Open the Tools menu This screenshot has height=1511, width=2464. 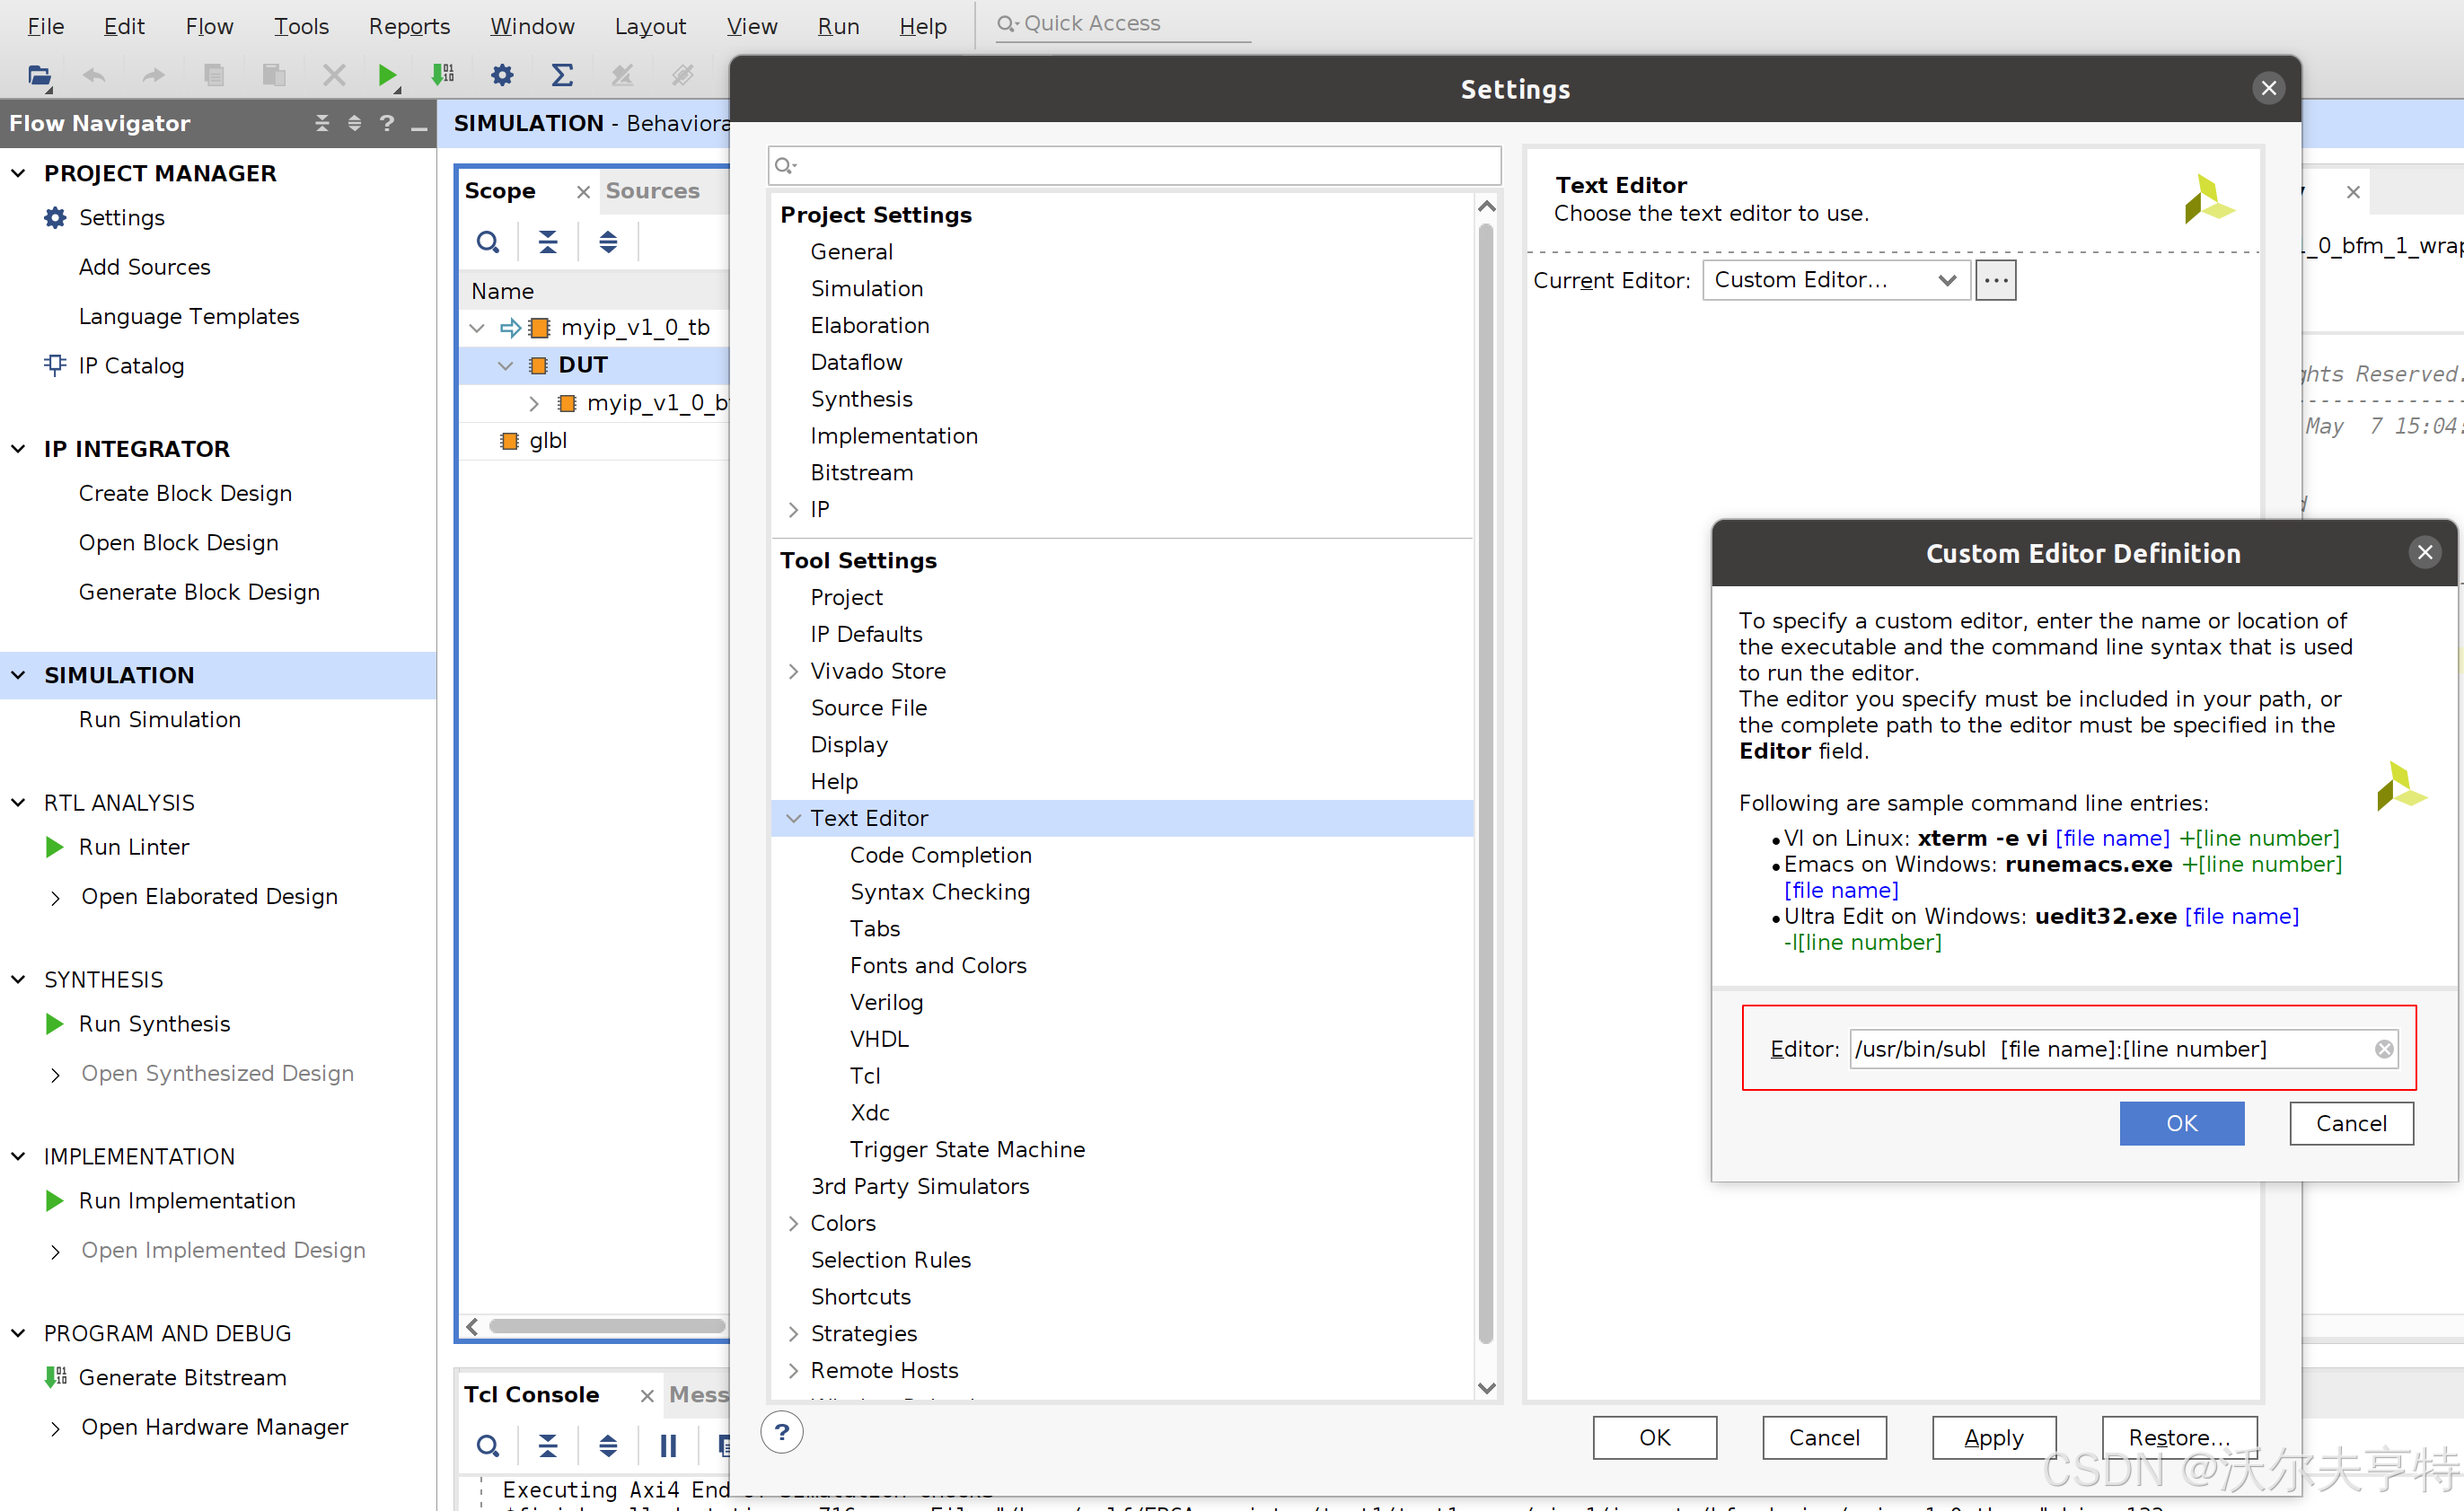click(301, 26)
